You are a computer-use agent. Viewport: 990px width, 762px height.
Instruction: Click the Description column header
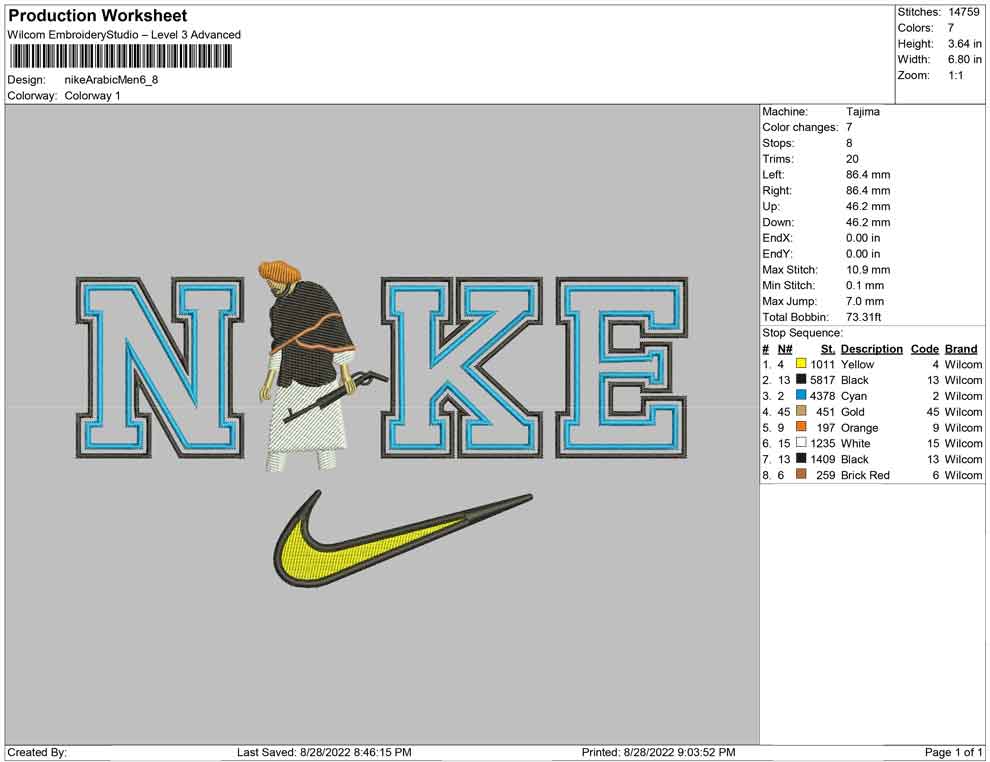[x=871, y=349]
